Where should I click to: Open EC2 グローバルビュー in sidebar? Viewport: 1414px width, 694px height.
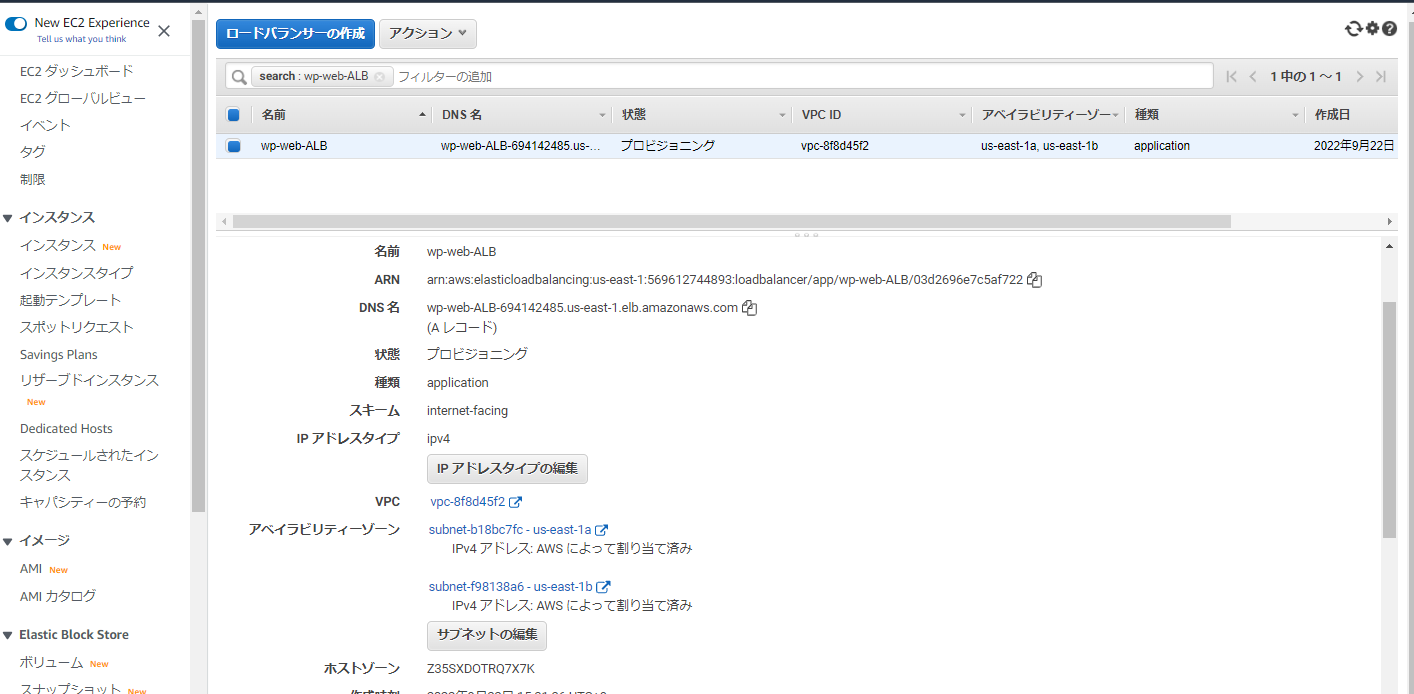pos(83,98)
